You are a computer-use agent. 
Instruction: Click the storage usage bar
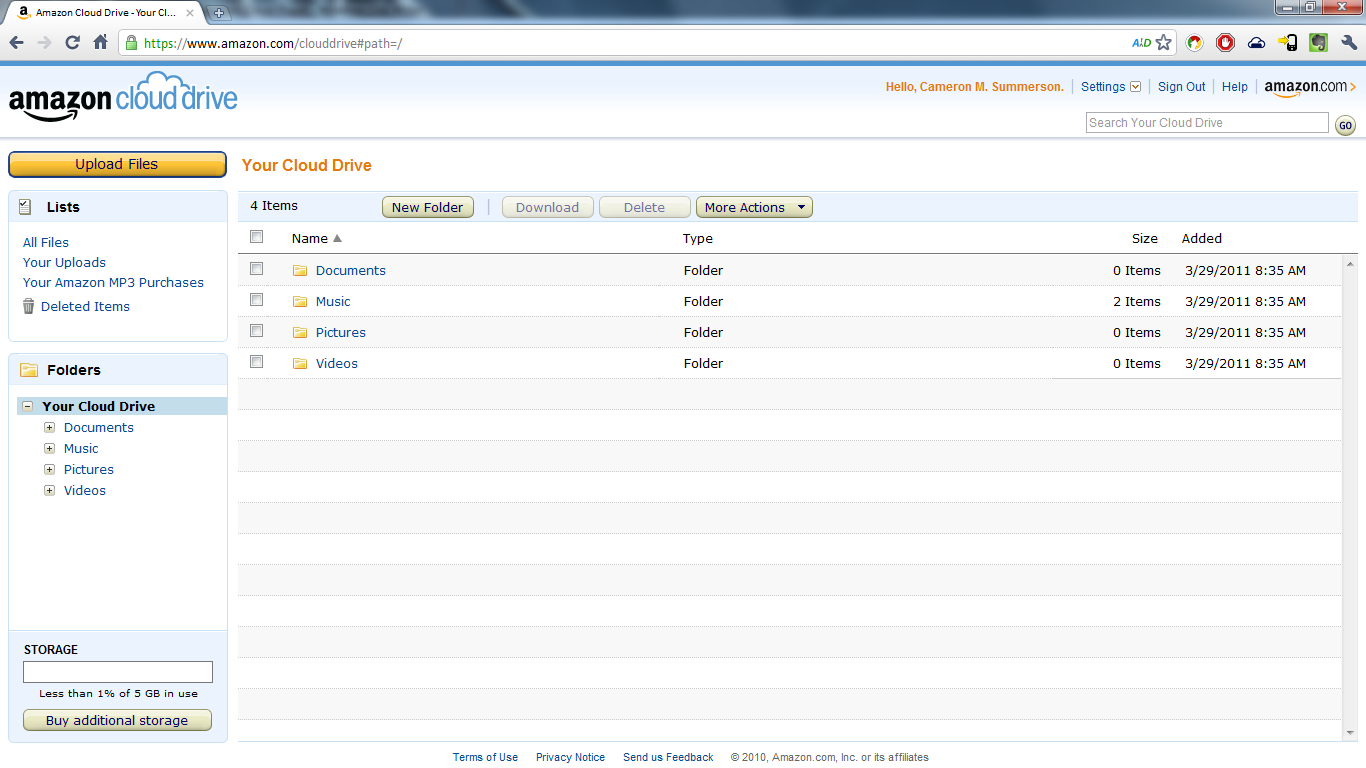point(117,671)
